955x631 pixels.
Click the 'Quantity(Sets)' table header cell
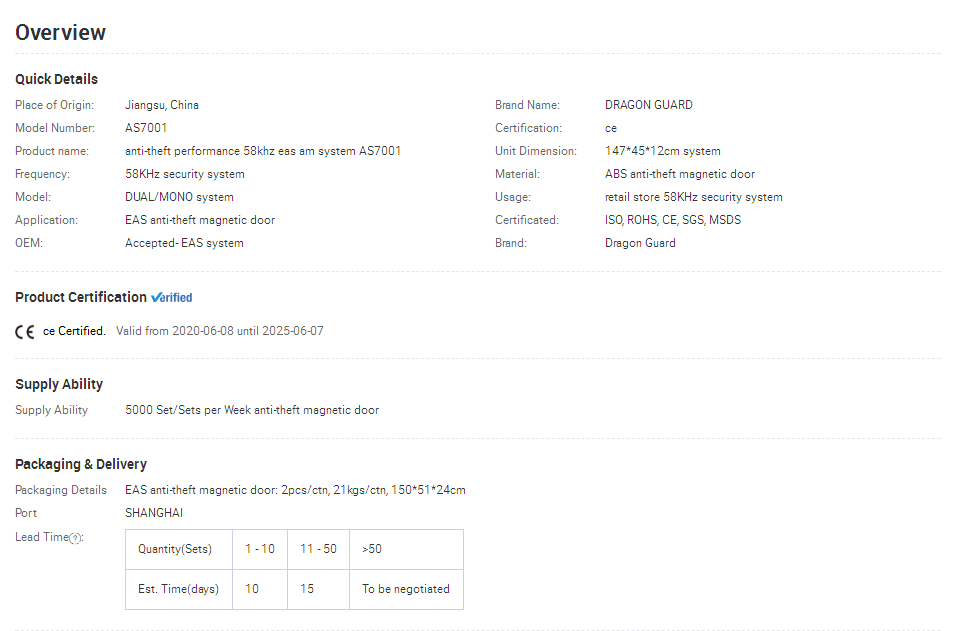coord(179,549)
